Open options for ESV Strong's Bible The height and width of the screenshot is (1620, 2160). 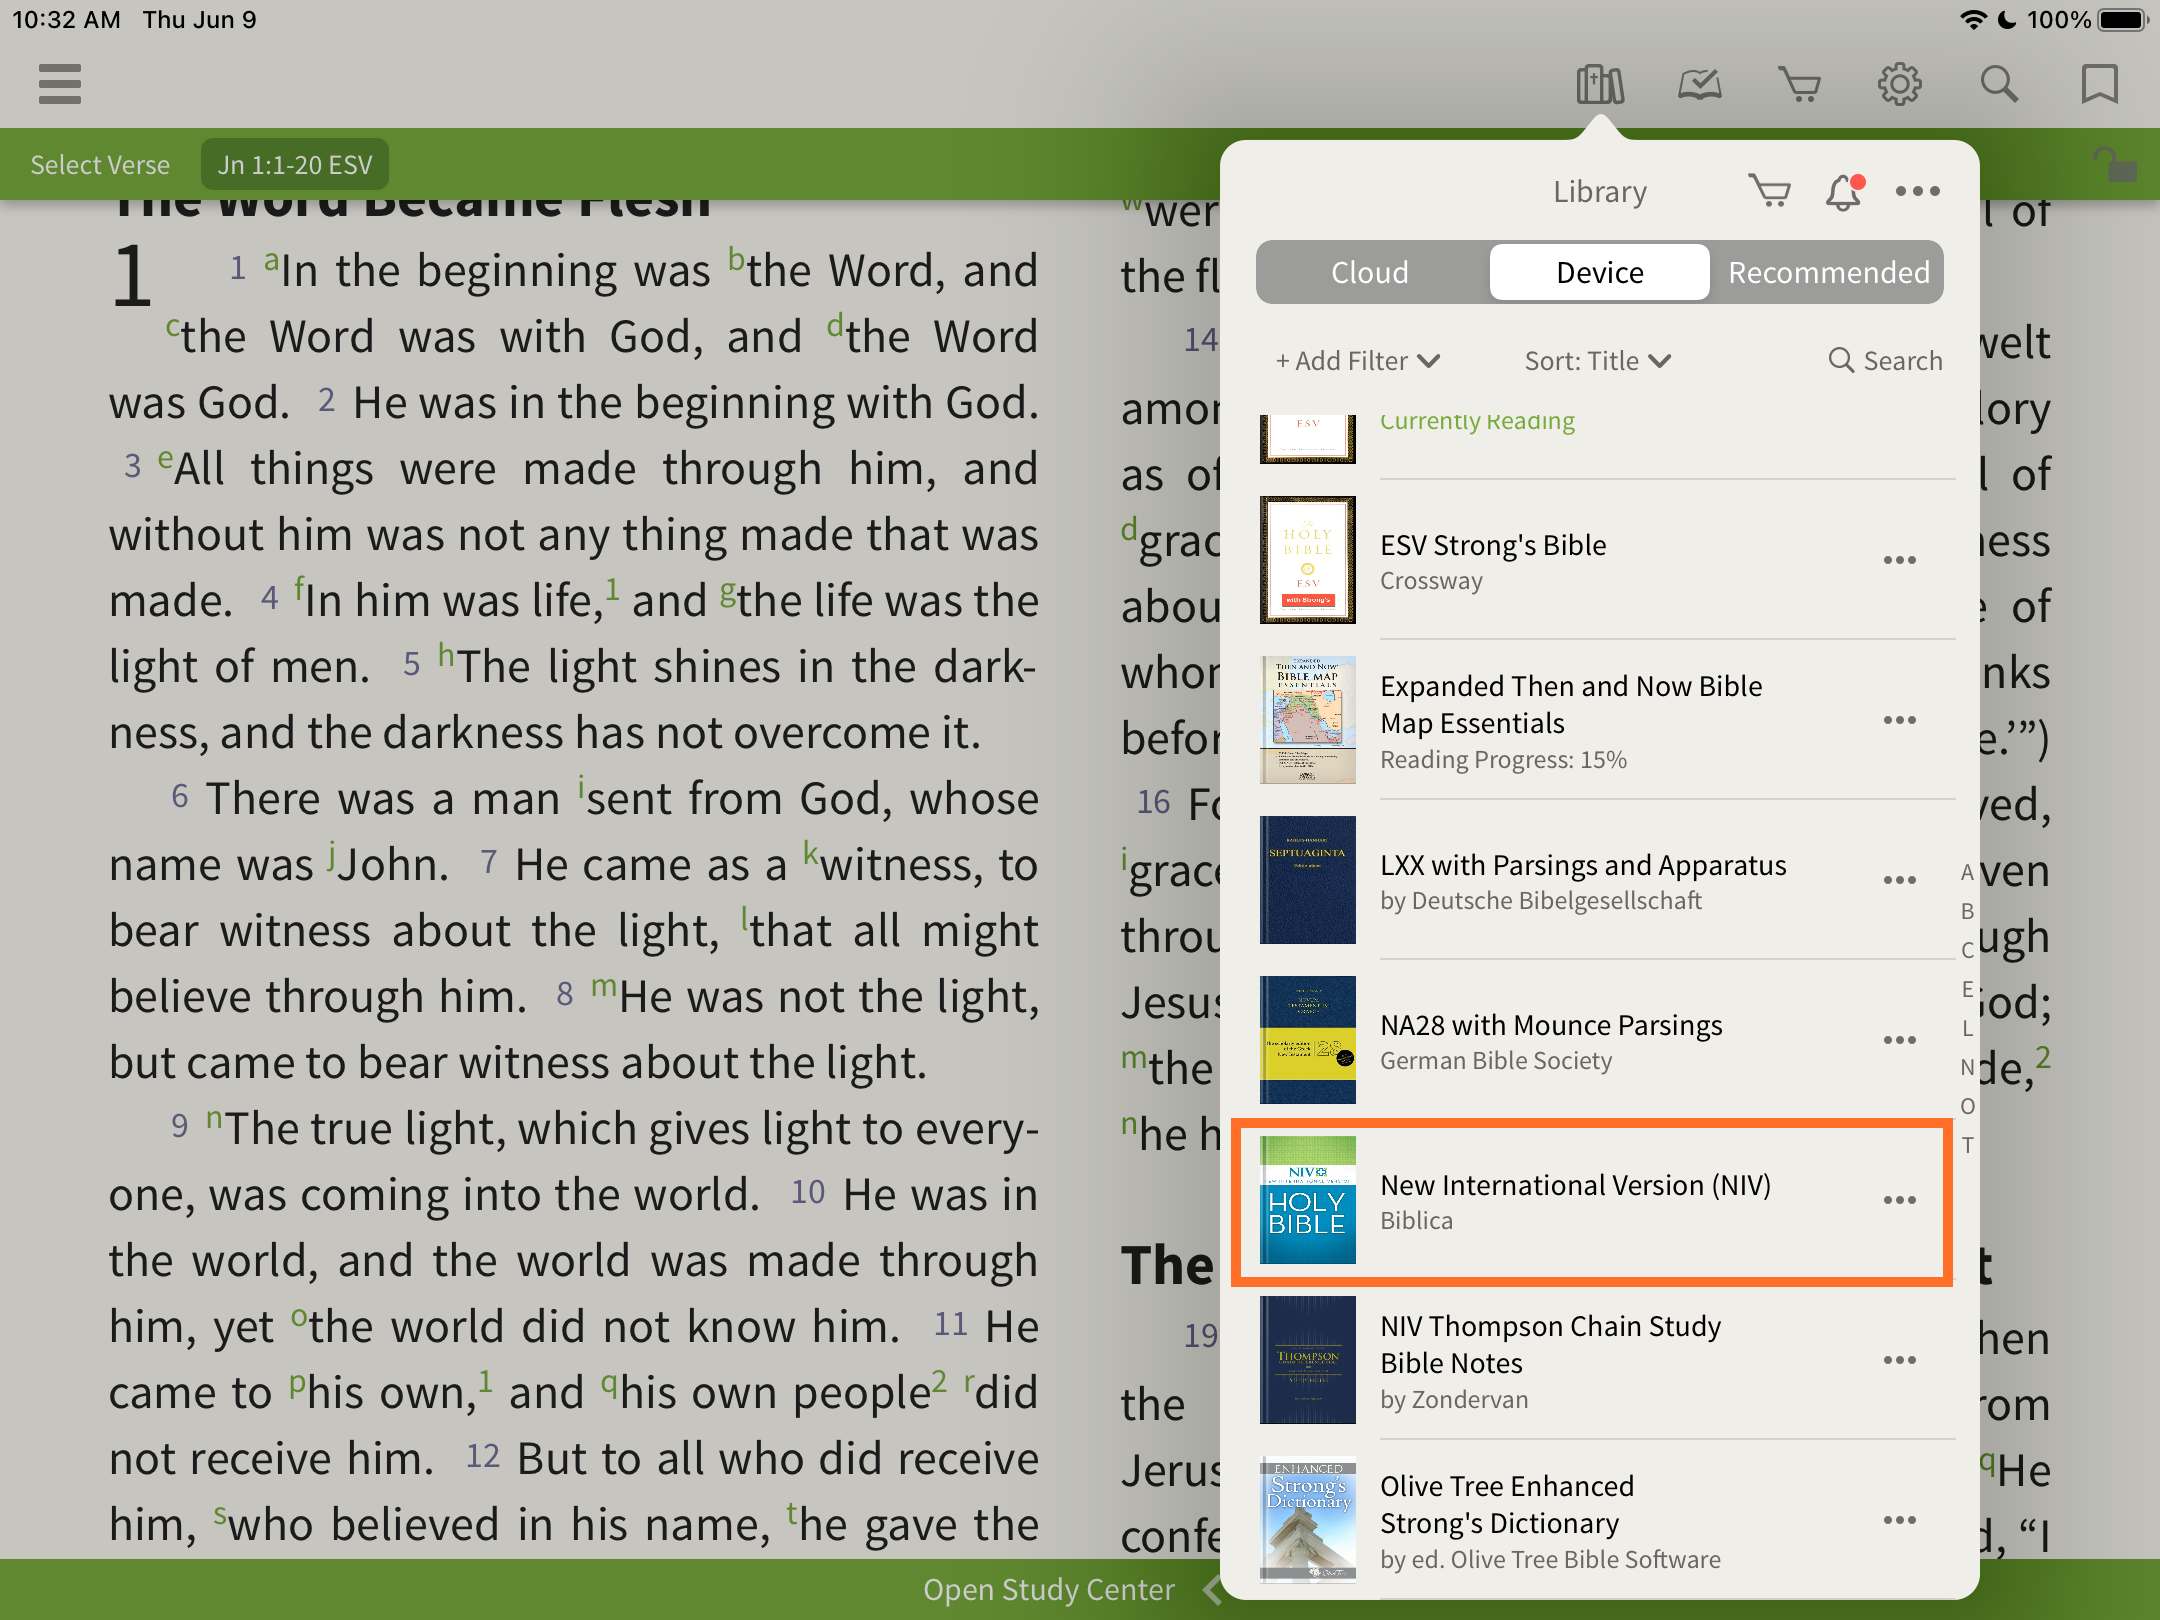1899,560
